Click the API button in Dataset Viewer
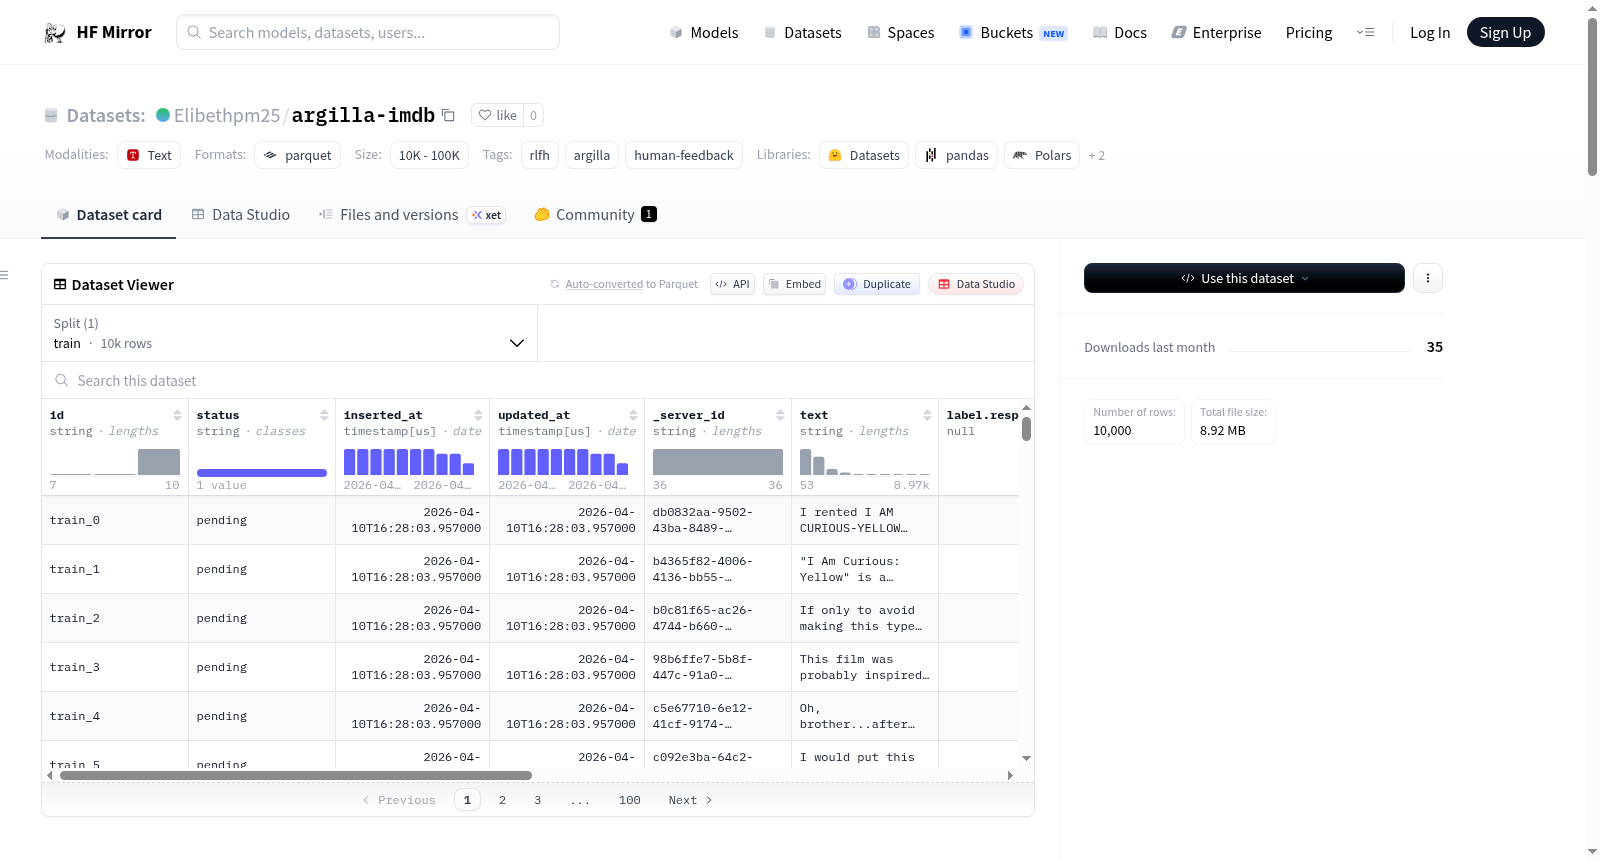The width and height of the screenshot is (1600, 861). coord(732,284)
